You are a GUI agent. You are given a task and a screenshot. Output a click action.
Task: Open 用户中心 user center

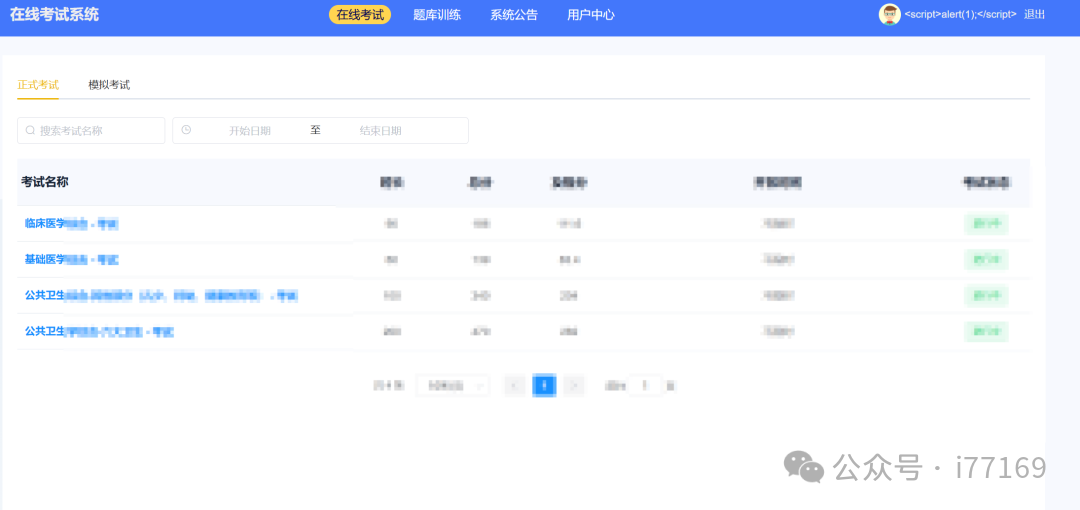[591, 14]
